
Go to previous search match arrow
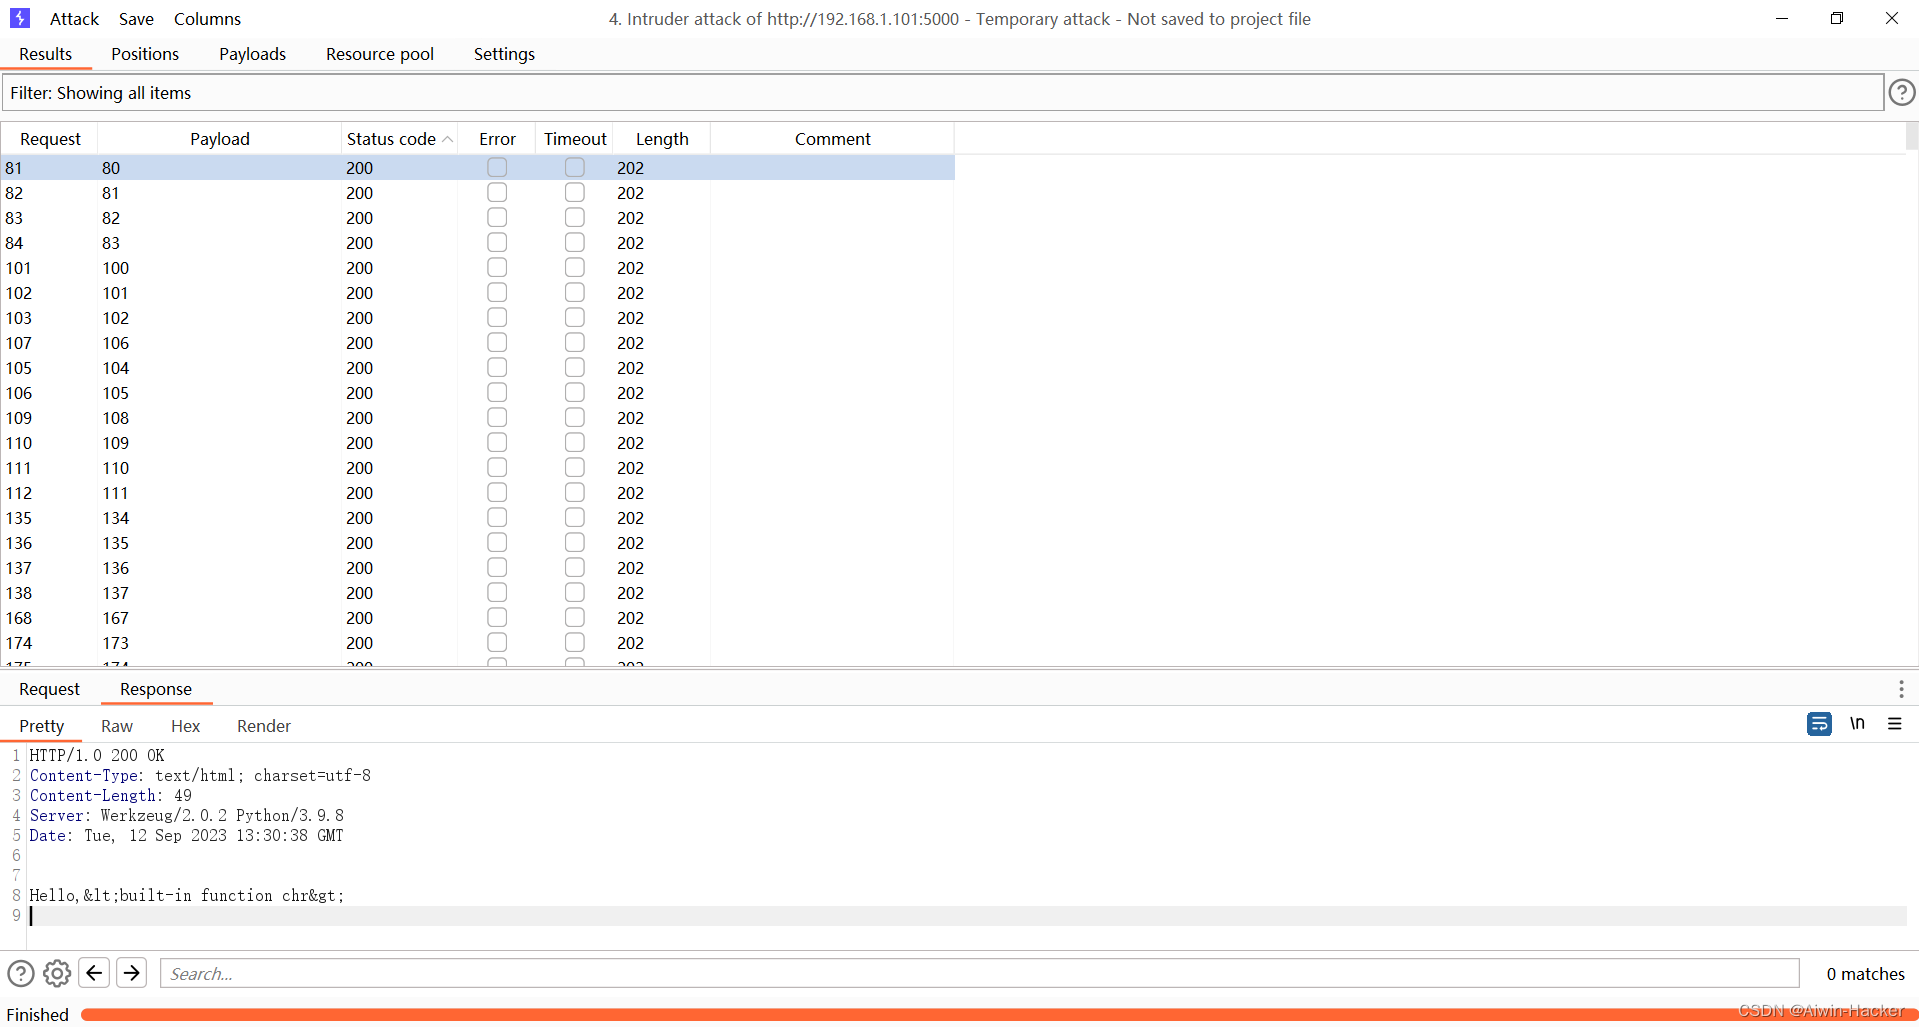94,973
